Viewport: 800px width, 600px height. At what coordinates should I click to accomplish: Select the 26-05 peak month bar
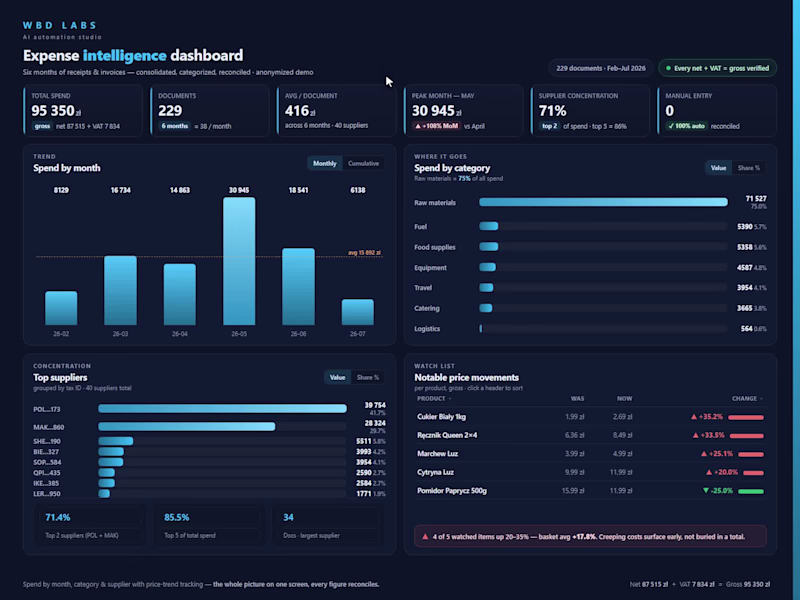point(239,261)
